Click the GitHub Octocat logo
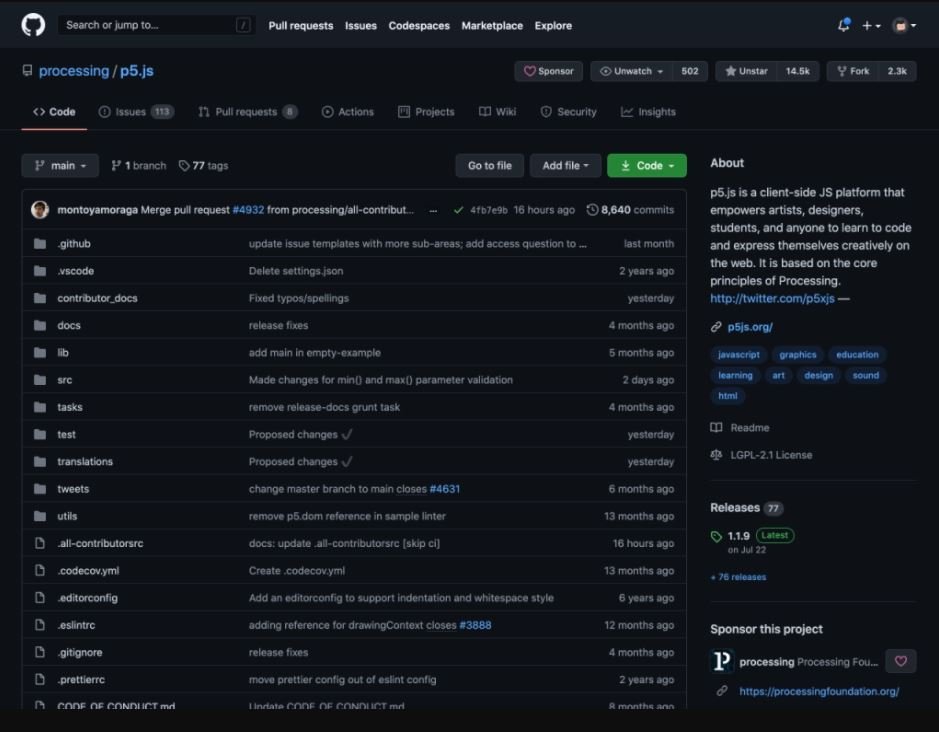Viewport: 939px width, 732px height. [x=33, y=25]
